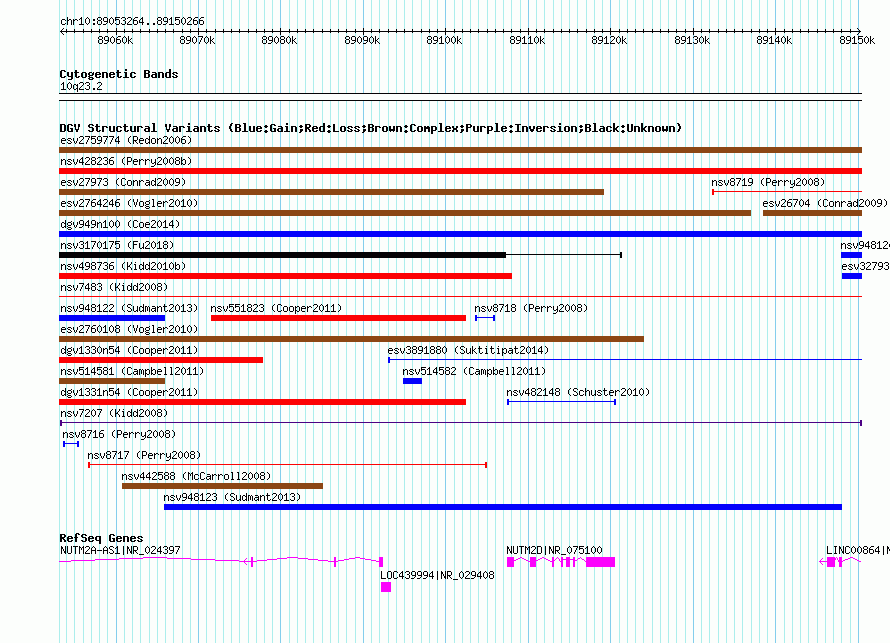Select the RefSeq Genes track heading
The image size is (890, 643).
(x=101, y=538)
